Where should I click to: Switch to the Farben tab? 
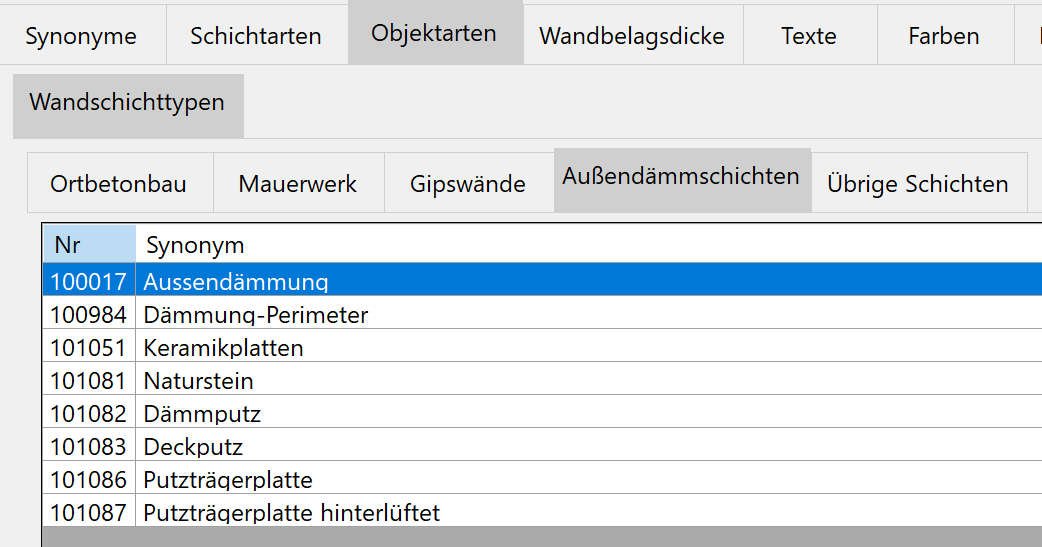944,35
